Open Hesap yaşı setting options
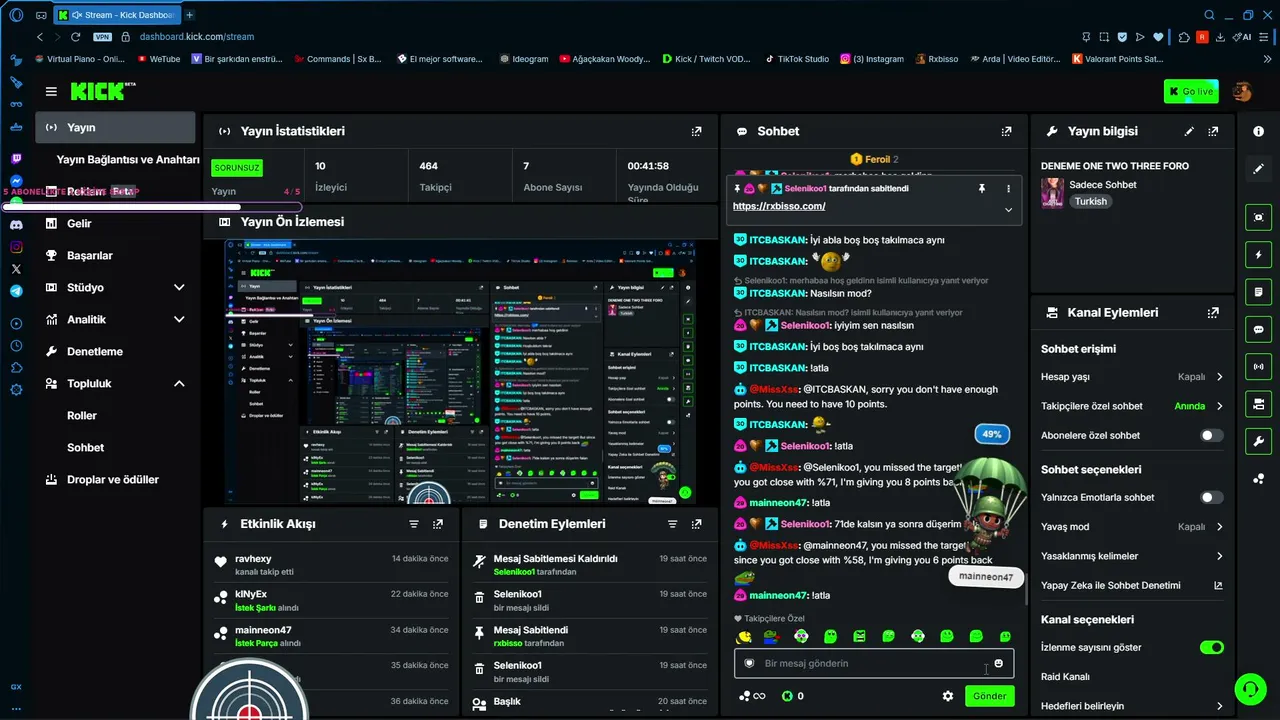 pos(1132,377)
